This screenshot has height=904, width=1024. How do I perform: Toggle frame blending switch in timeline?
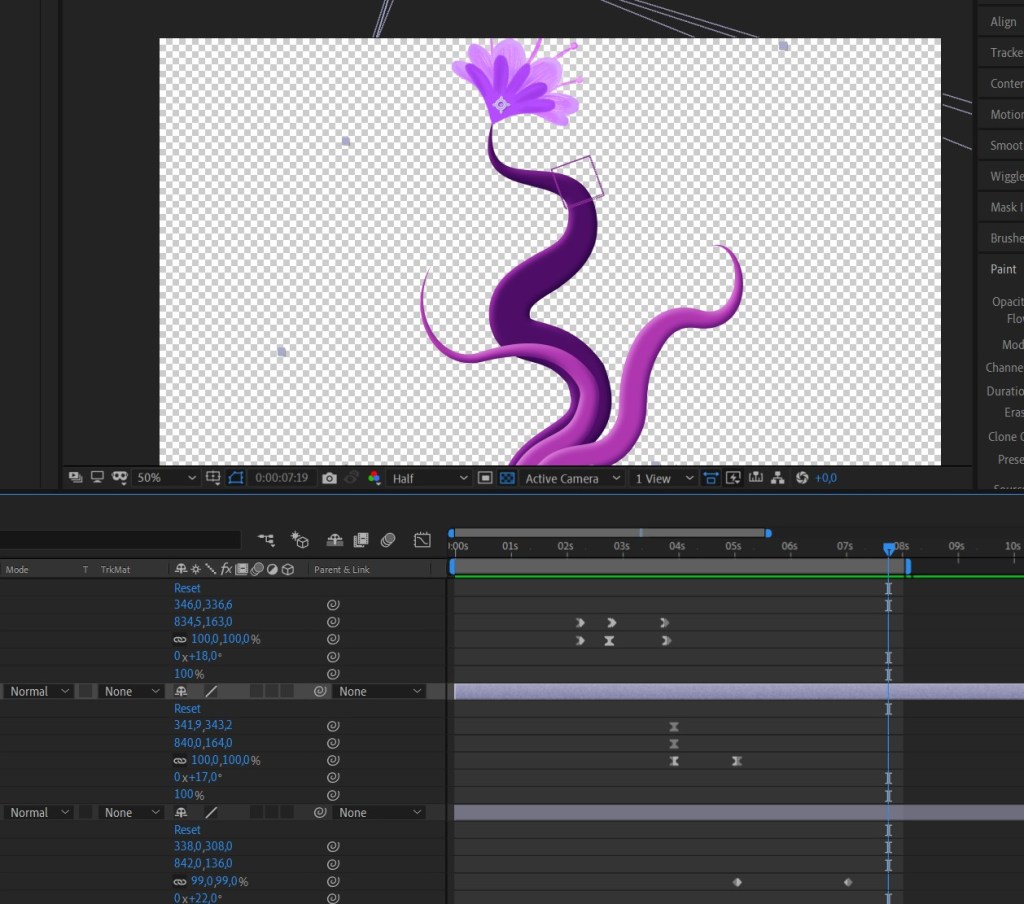(360, 540)
